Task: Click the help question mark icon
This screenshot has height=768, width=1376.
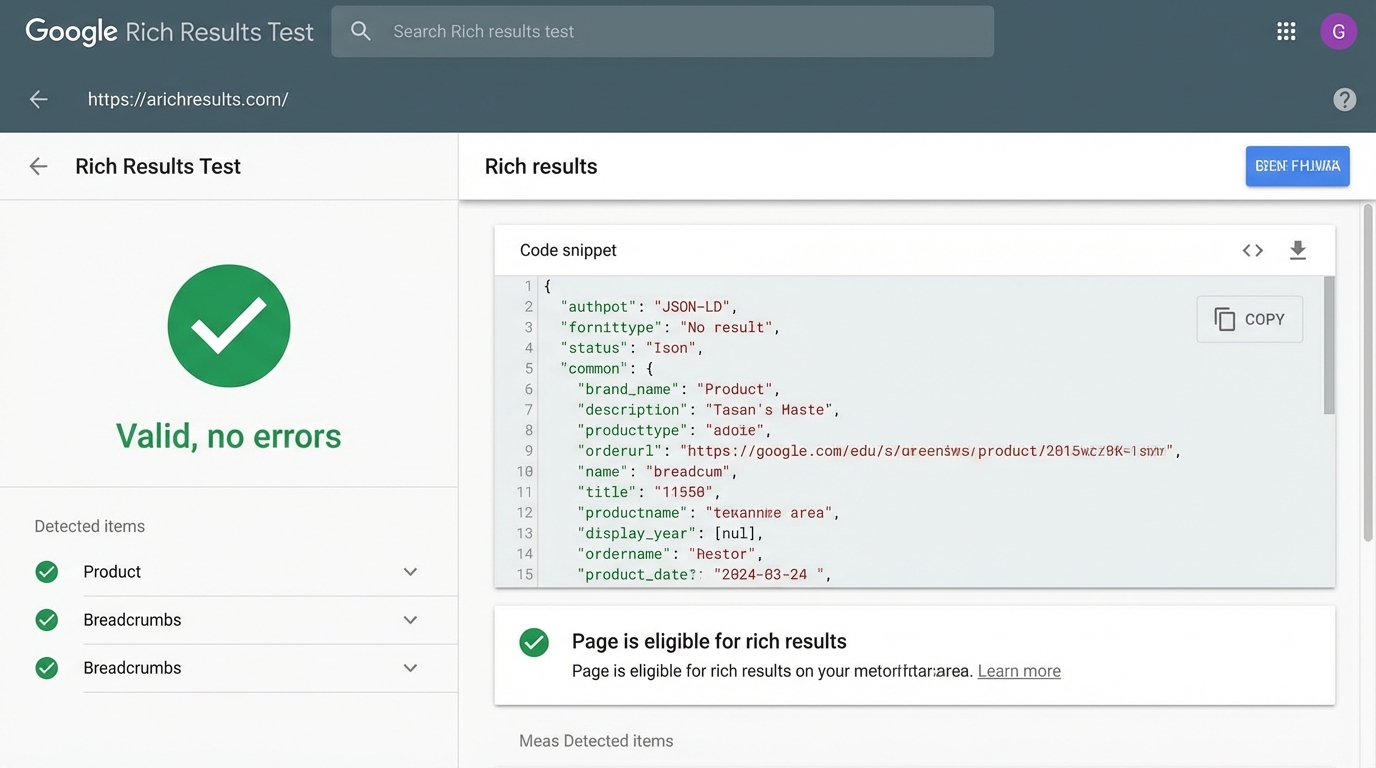Action: [x=1344, y=99]
